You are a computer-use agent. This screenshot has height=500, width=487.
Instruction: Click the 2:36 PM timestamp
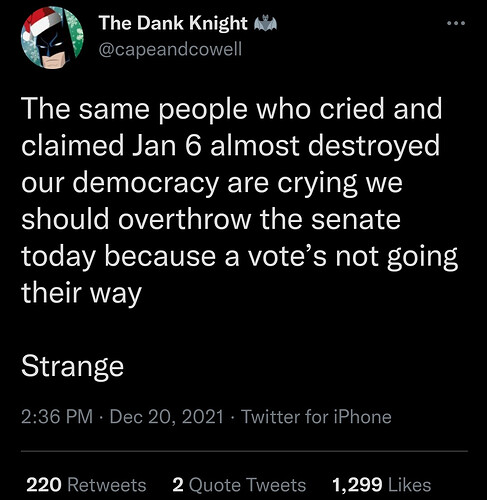(57, 417)
